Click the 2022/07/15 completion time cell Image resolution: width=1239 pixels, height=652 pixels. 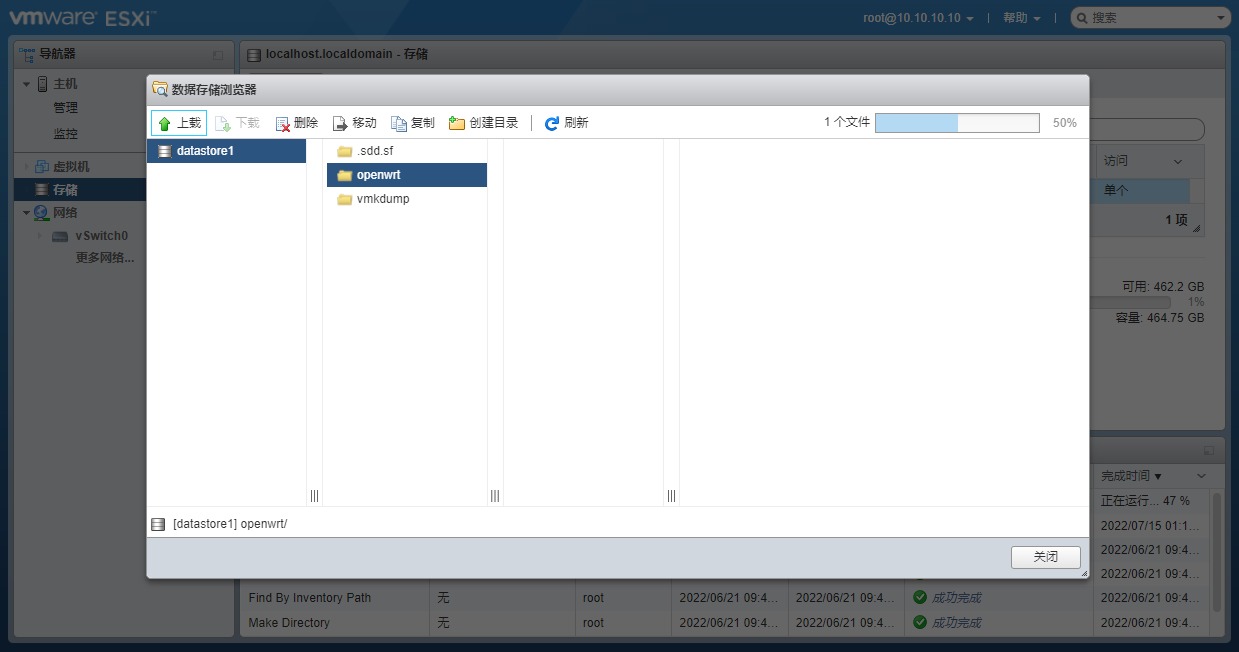(1150, 525)
